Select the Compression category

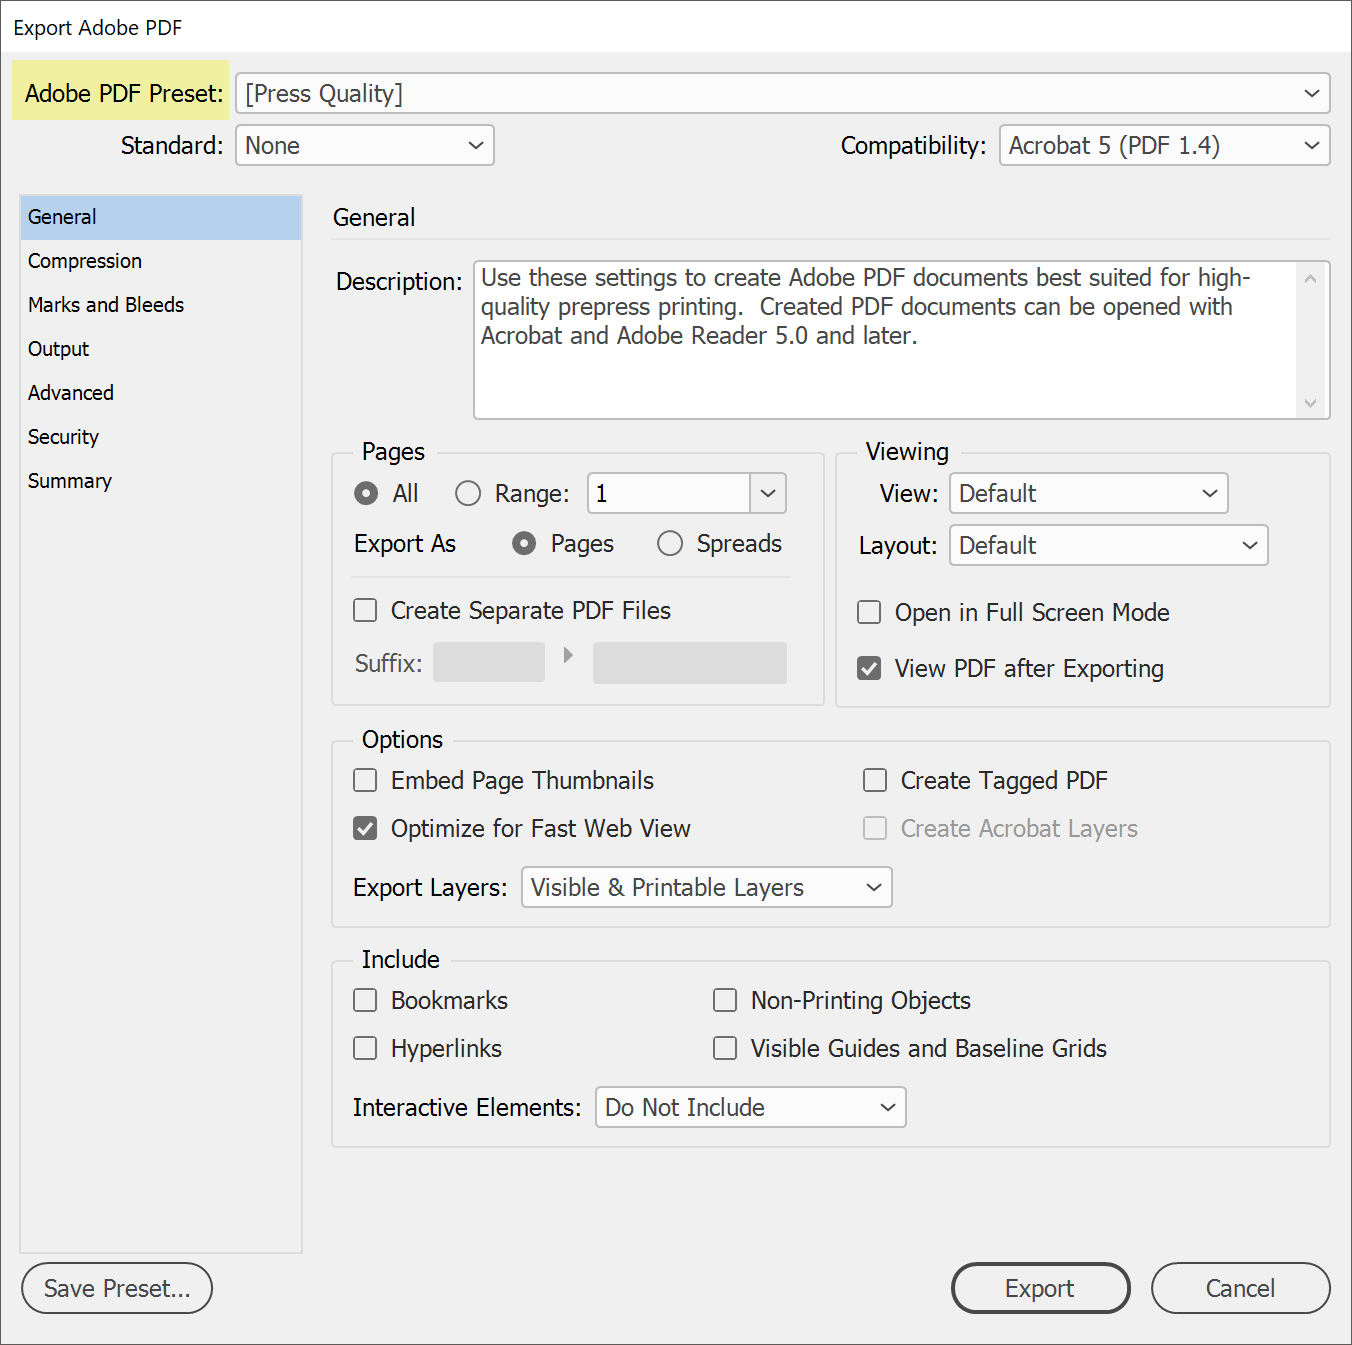161,261
